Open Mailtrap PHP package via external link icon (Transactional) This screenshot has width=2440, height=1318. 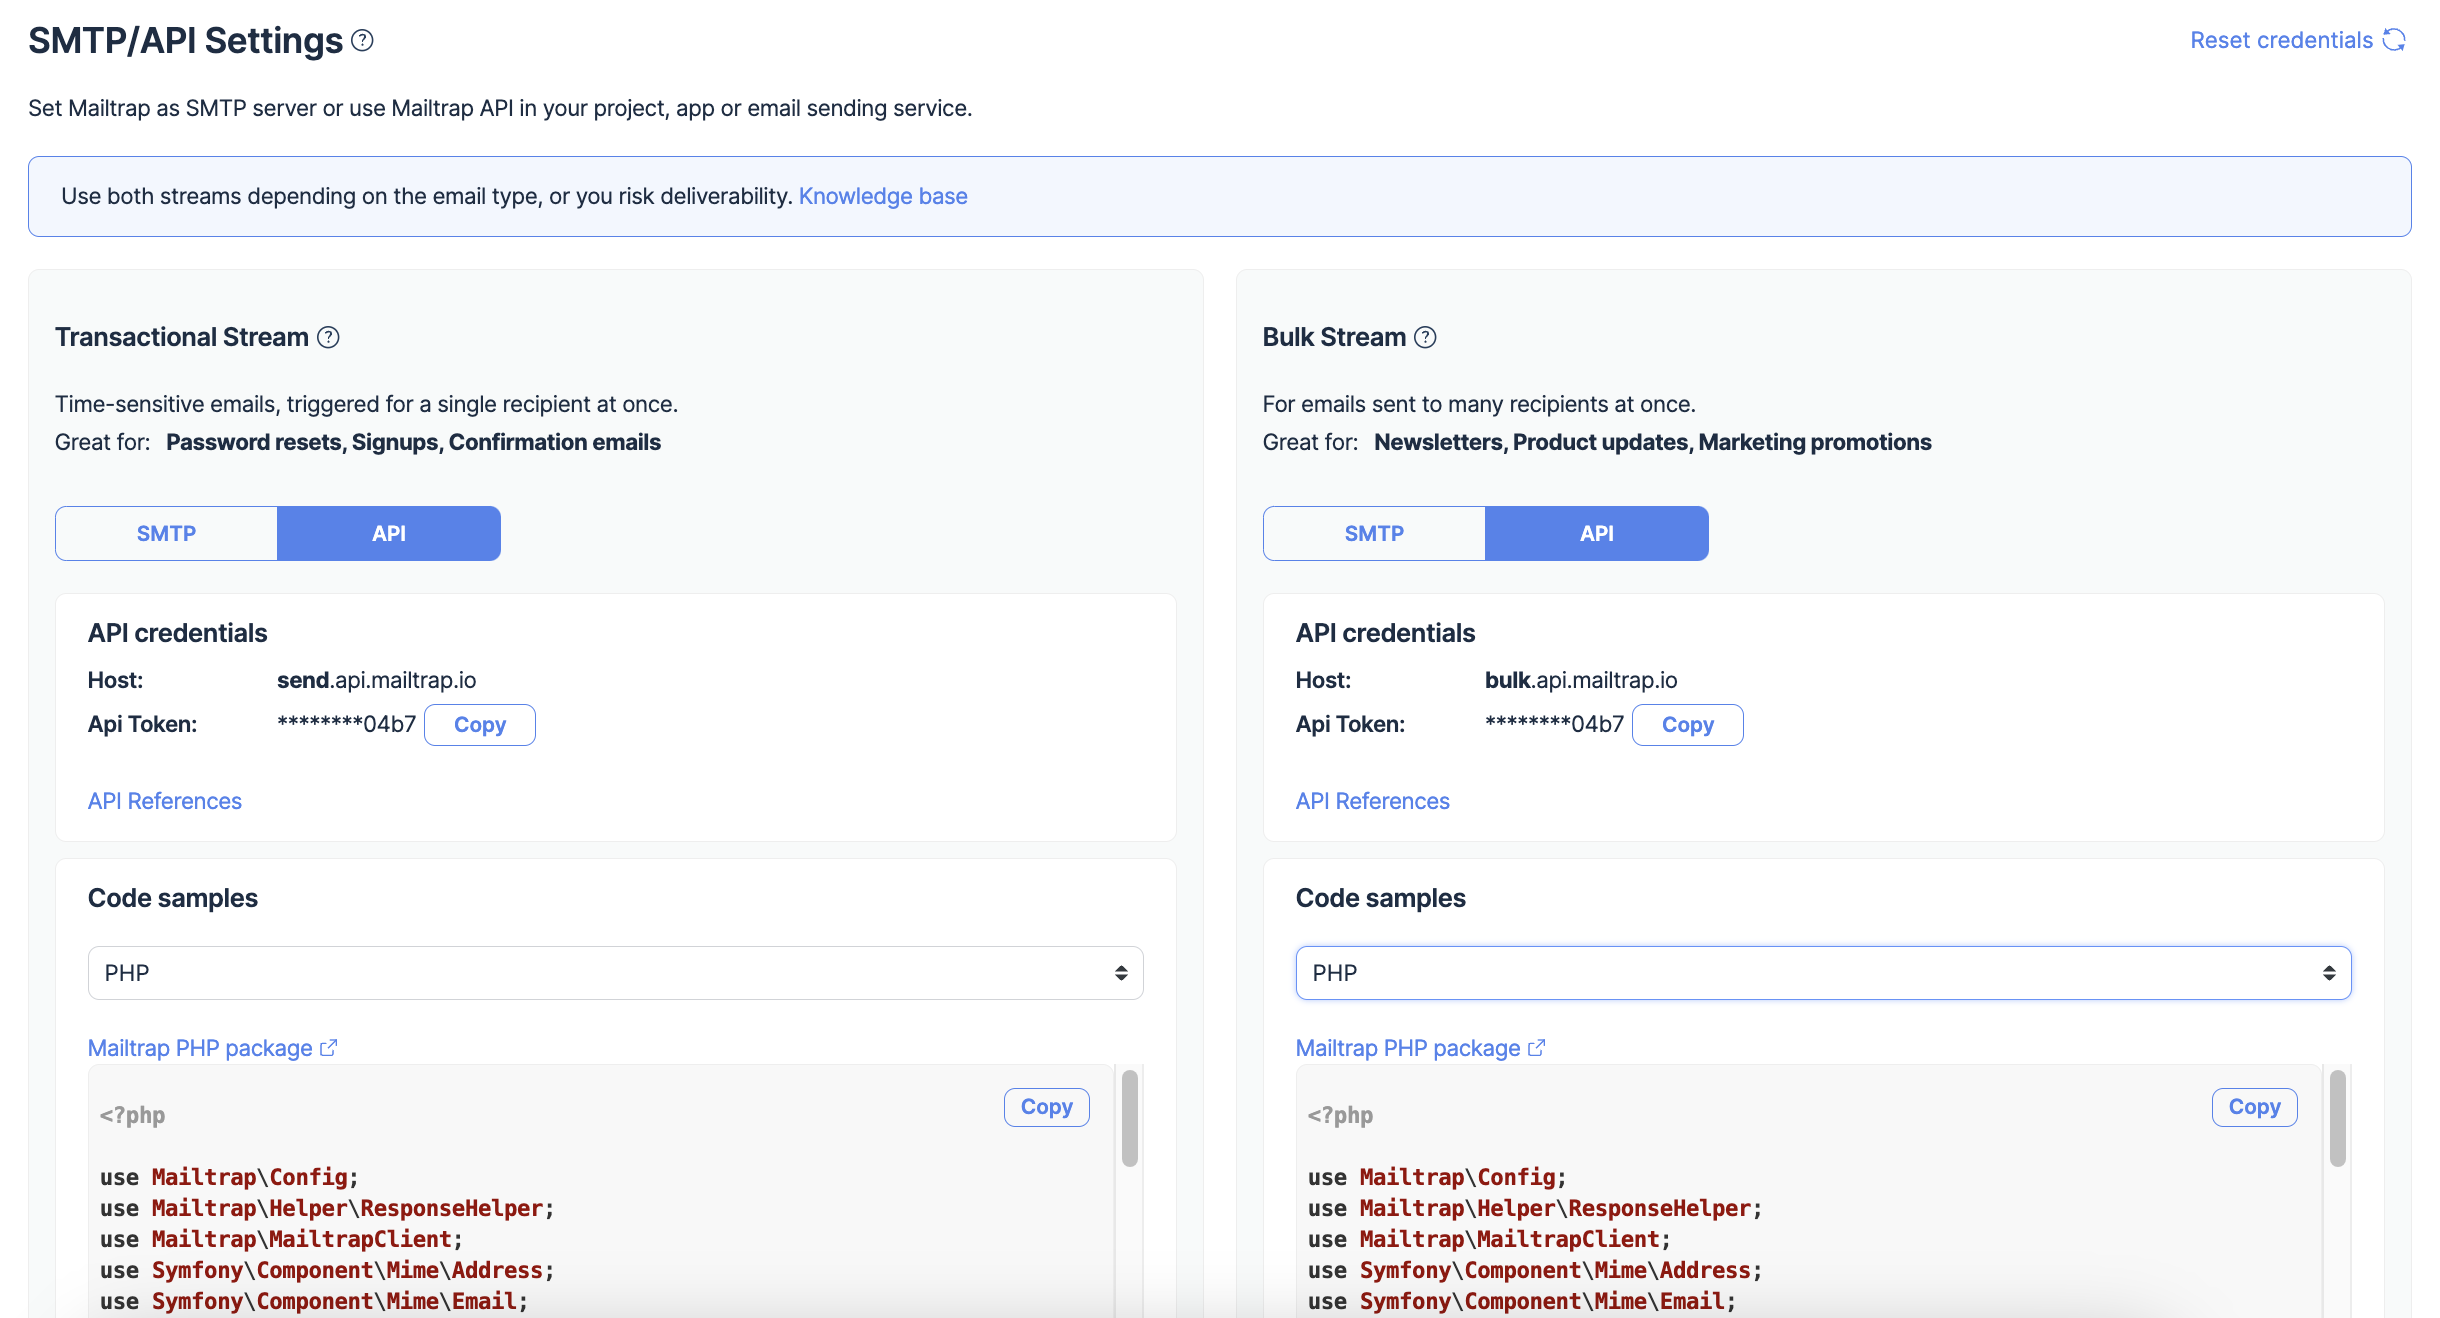(x=328, y=1047)
